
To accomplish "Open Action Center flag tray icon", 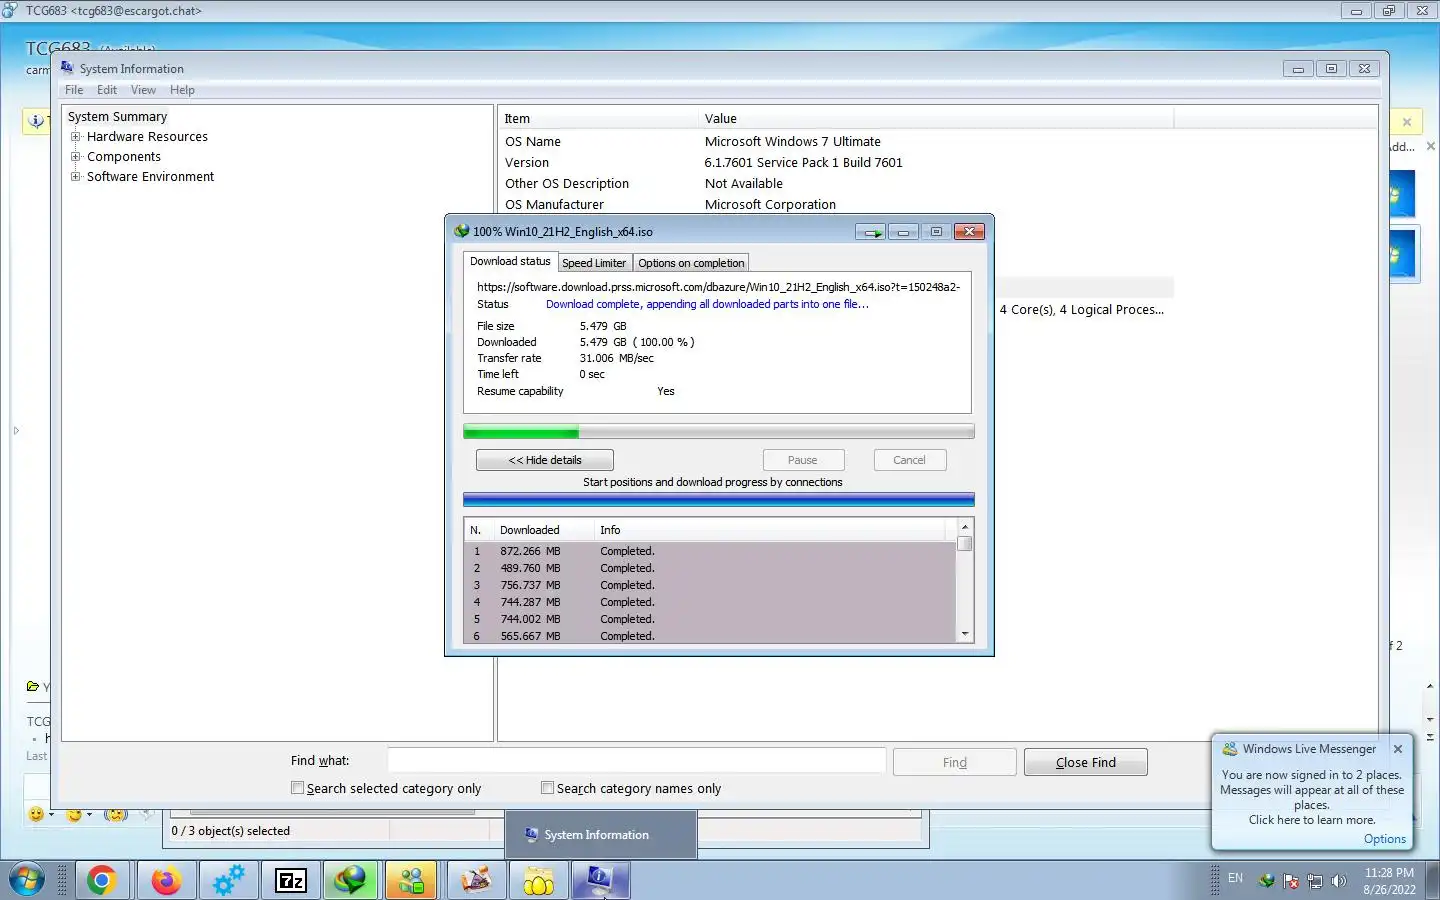I will coord(1291,881).
